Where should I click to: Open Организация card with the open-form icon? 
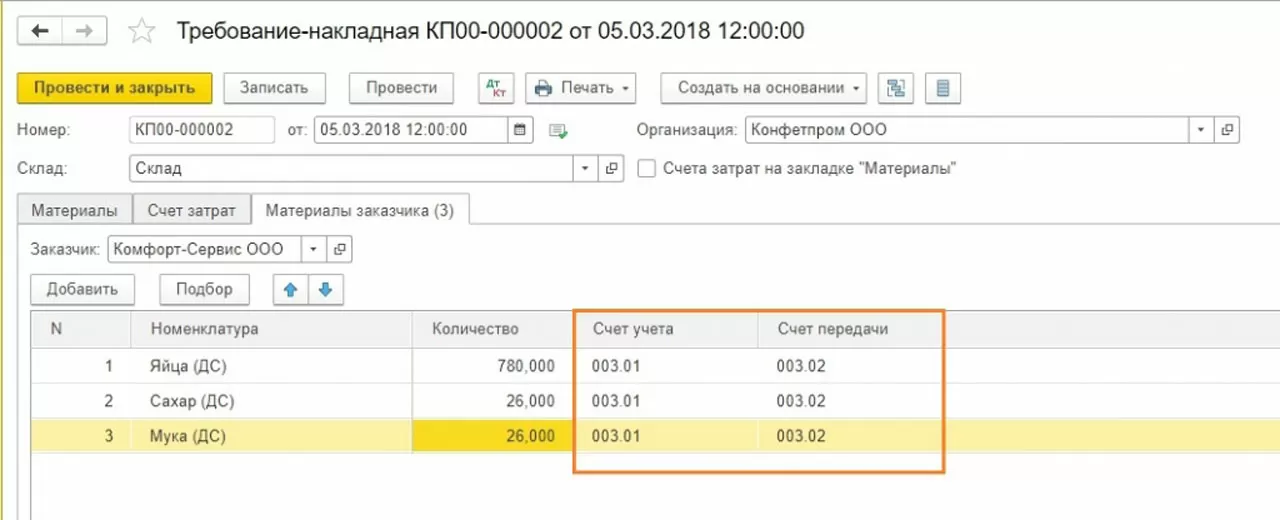pyautogui.click(x=1228, y=130)
